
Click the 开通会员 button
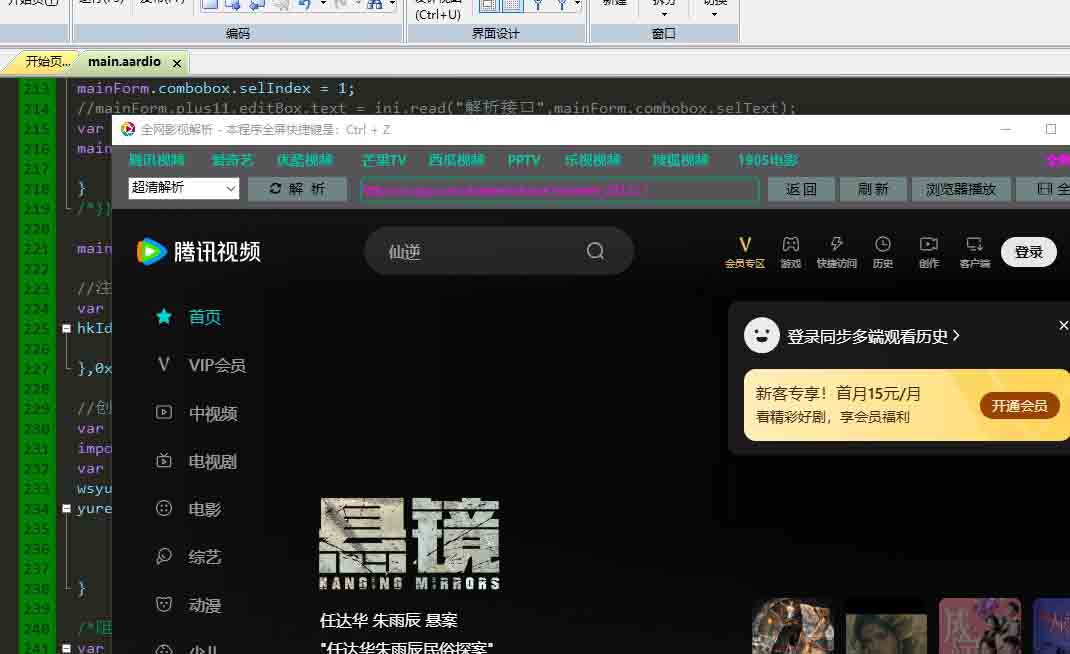pos(1020,406)
